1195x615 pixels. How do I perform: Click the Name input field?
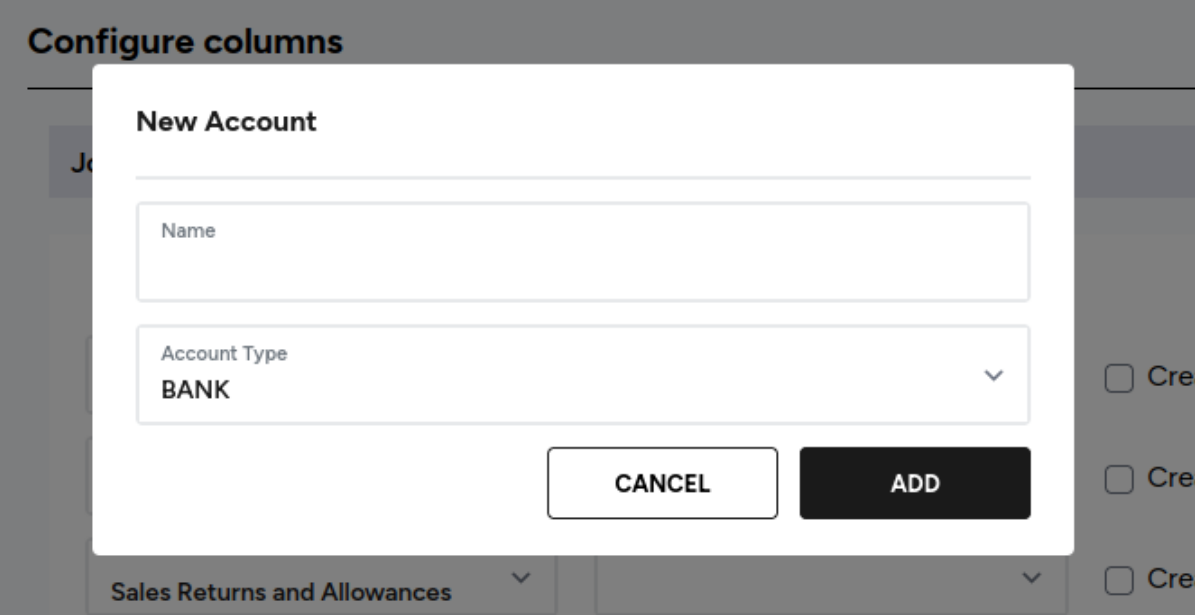pyautogui.click(x=583, y=252)
